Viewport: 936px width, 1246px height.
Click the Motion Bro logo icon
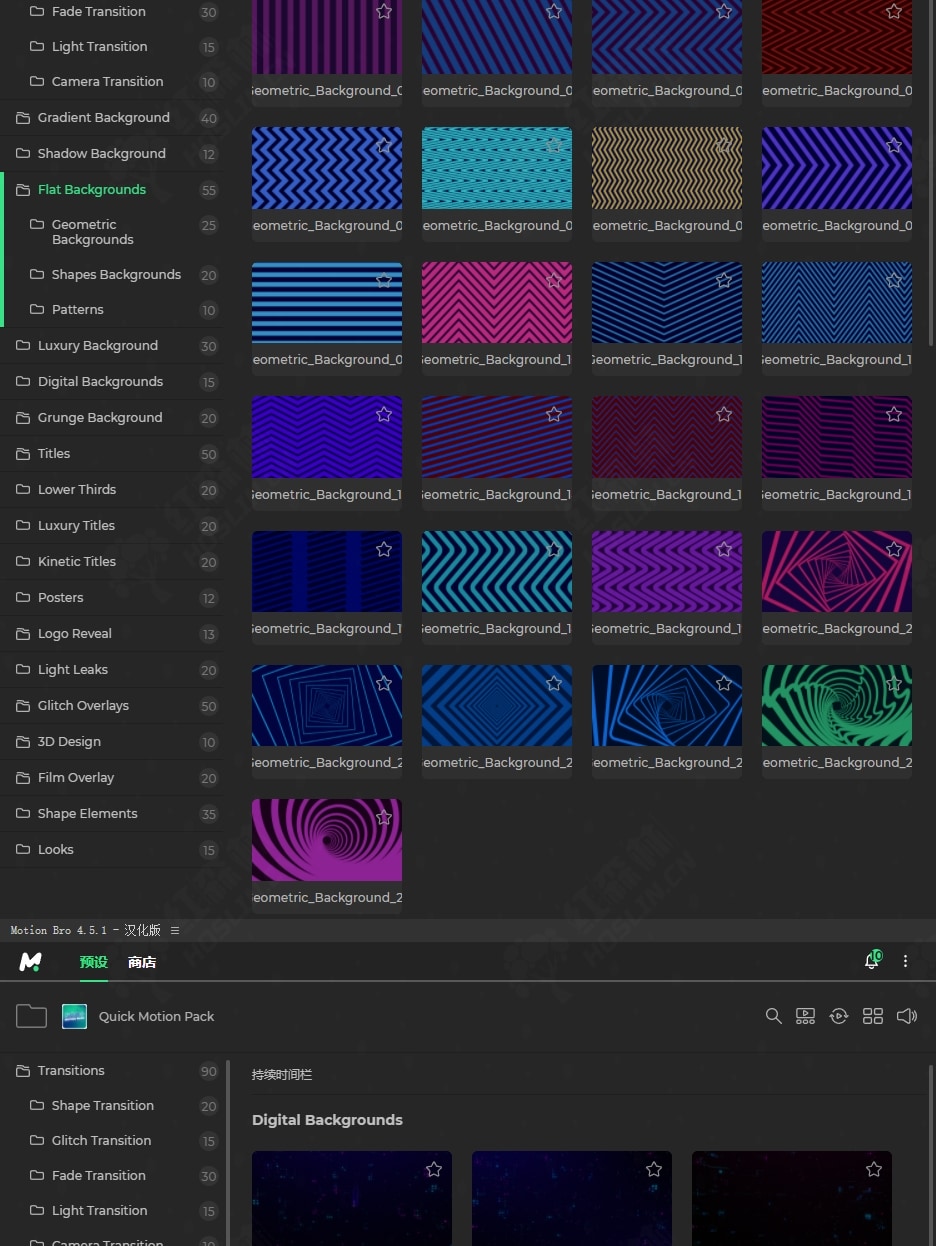(31, 962)
